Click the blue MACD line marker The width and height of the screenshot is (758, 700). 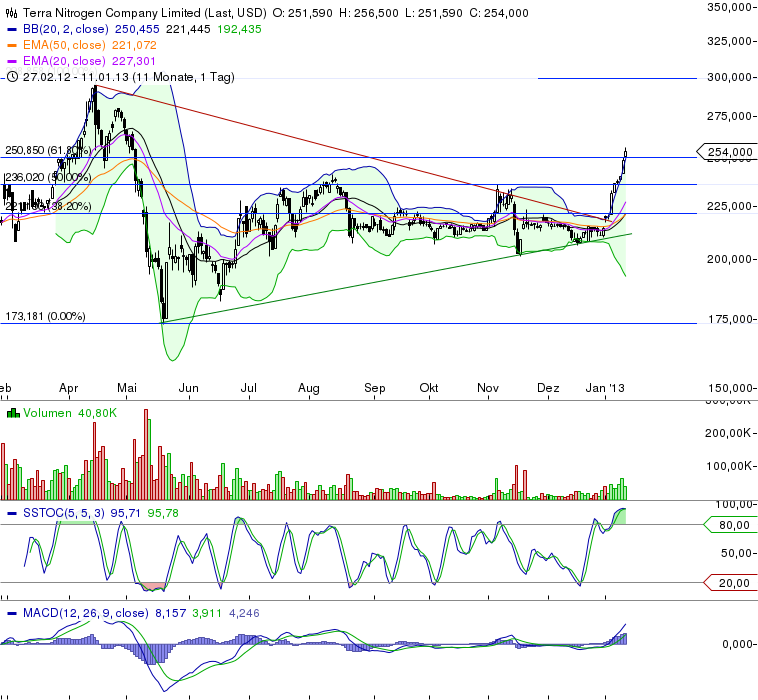pos(12,613)
